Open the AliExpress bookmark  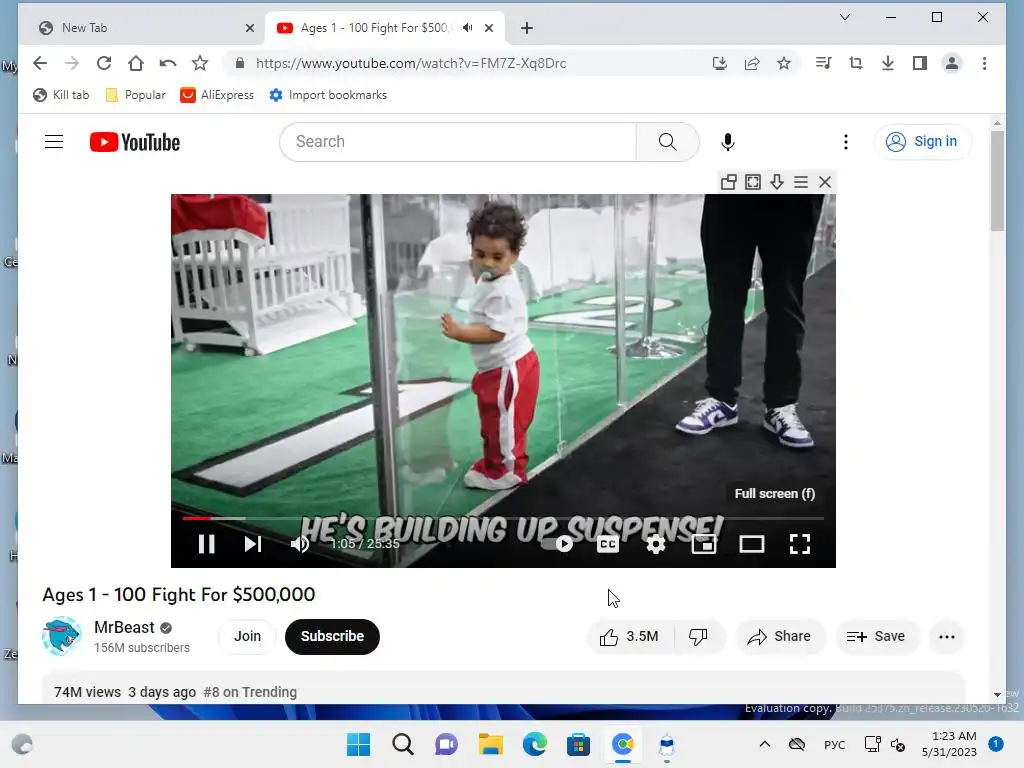click(x=217, y=95)
